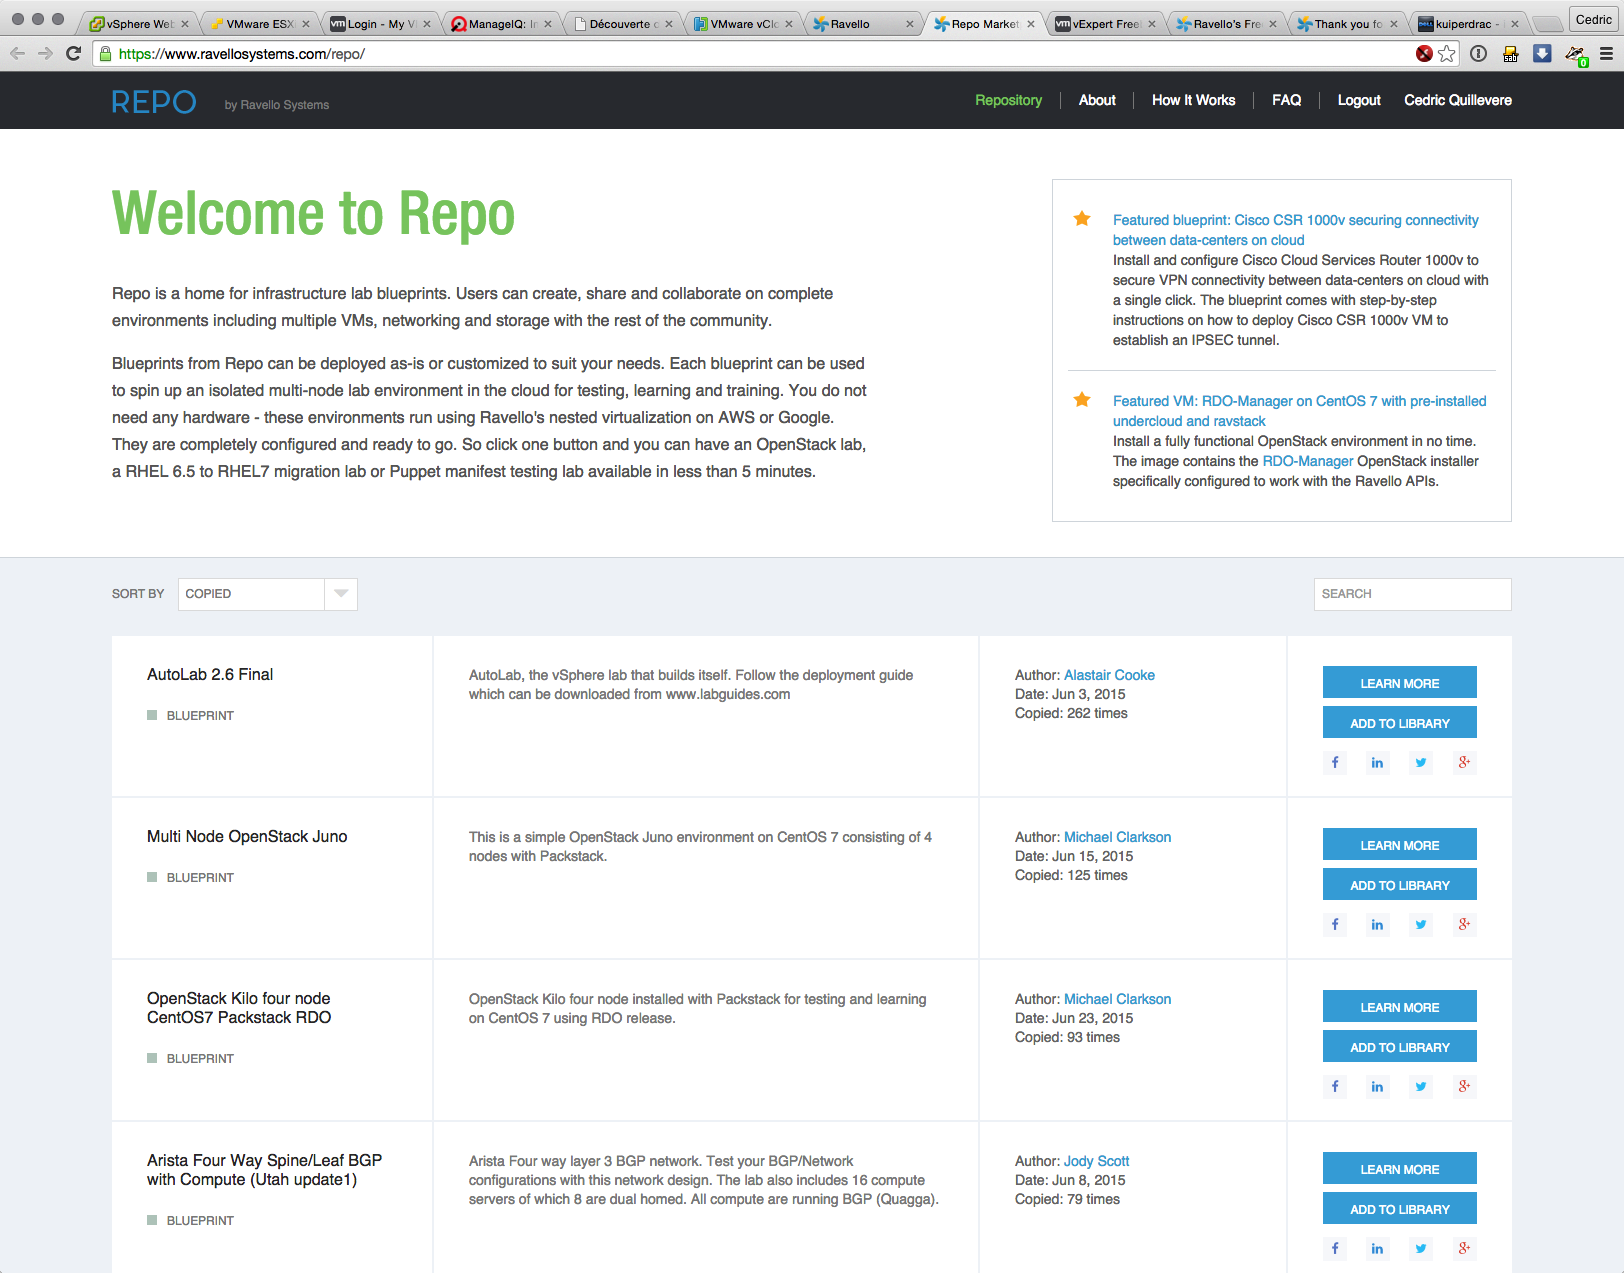
Task: Share OpenStack Kilo blueprint on LinkedIn
Action: 1377,1087
